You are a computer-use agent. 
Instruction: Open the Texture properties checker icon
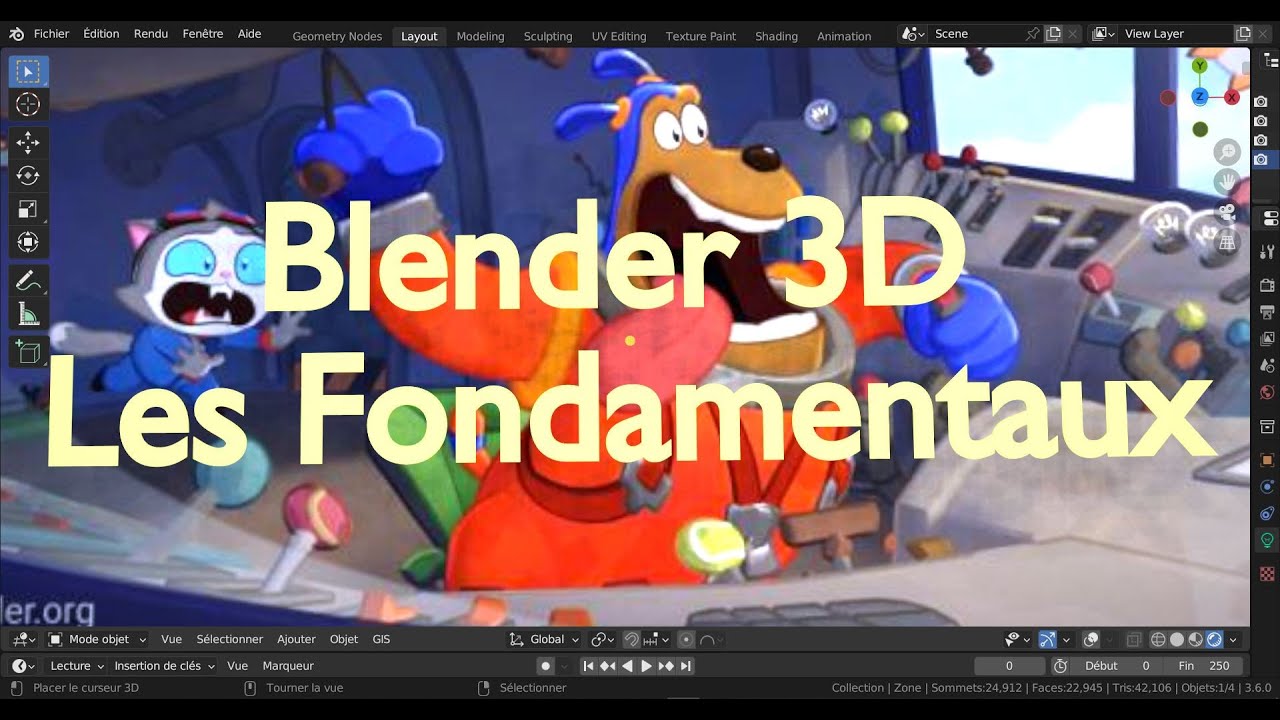click(1268, 574)
